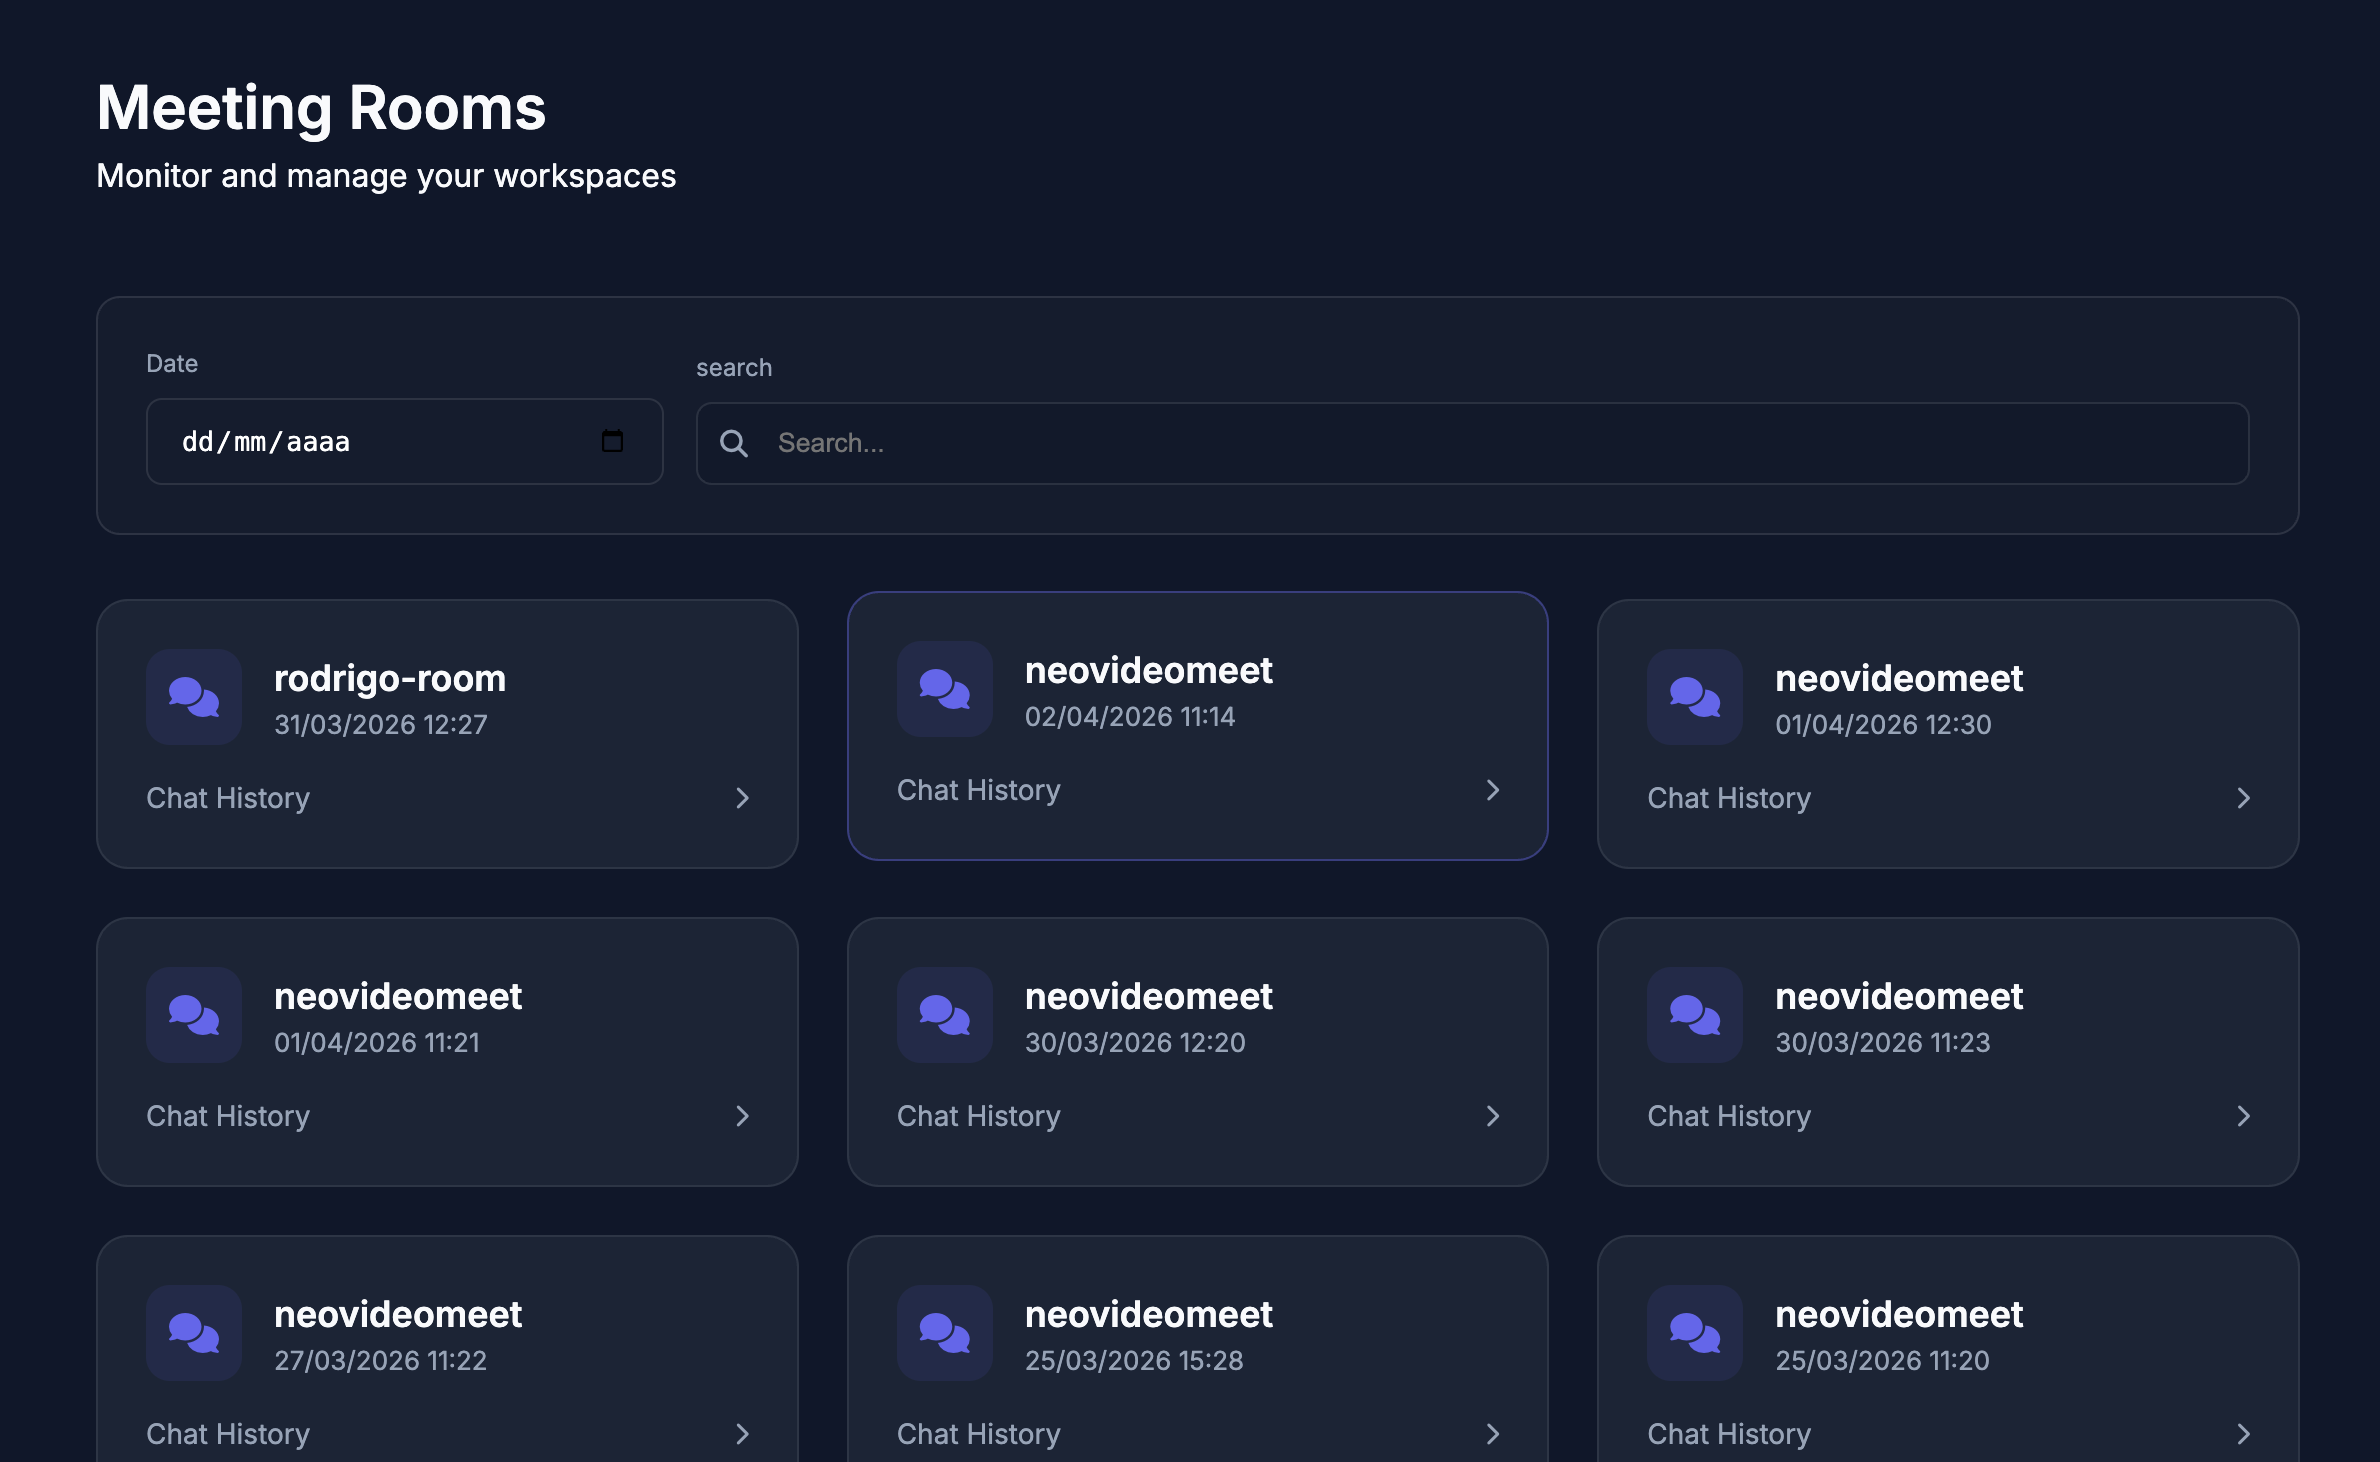
Task: Click chat icon of the 02/04/2026 11:14 room
Action: tap(945, 689)
